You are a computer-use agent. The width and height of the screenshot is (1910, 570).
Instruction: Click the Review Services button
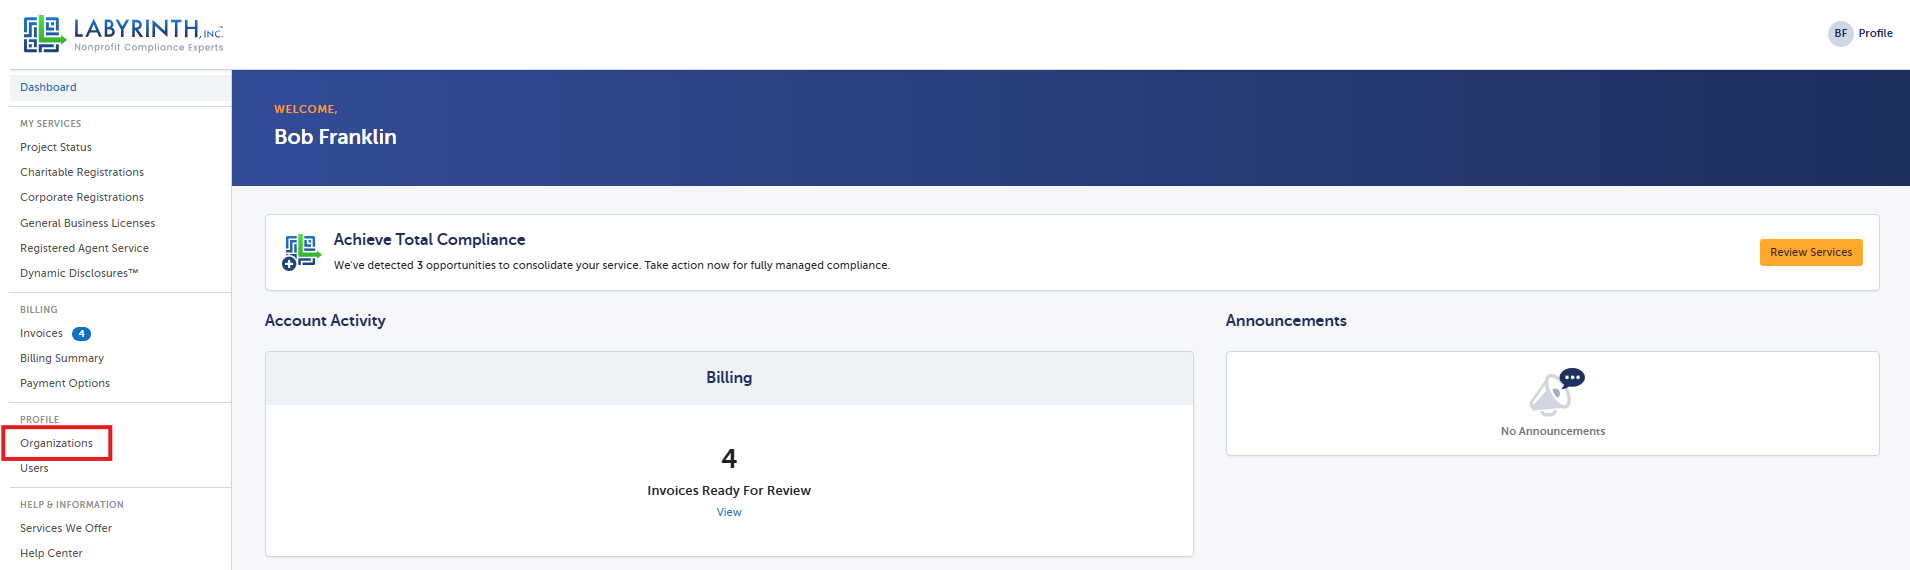click(1810, 252)
